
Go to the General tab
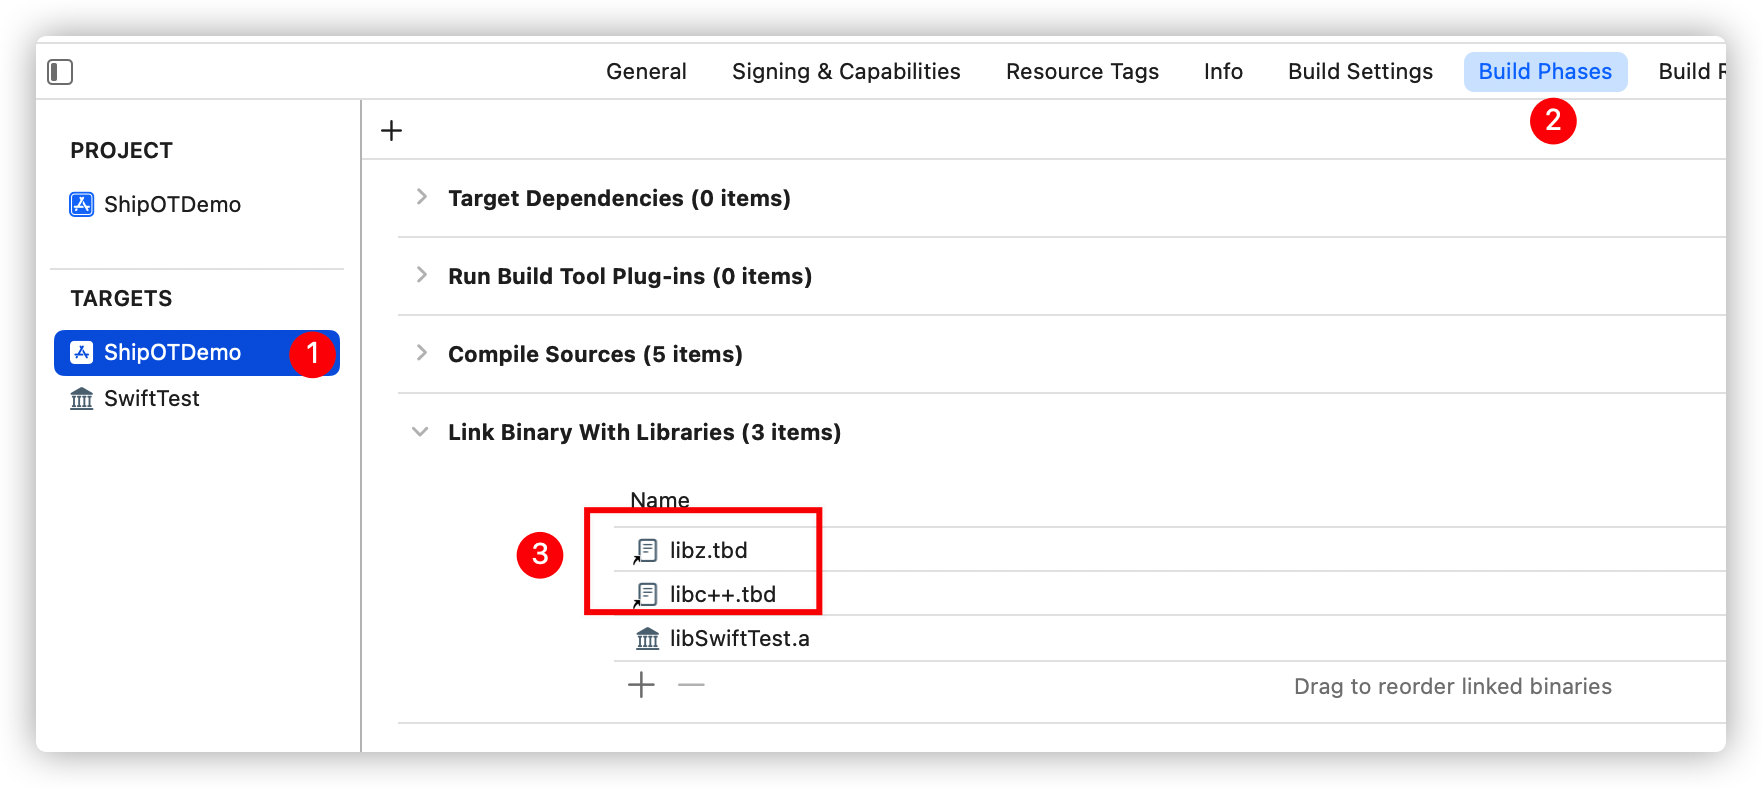646,72
